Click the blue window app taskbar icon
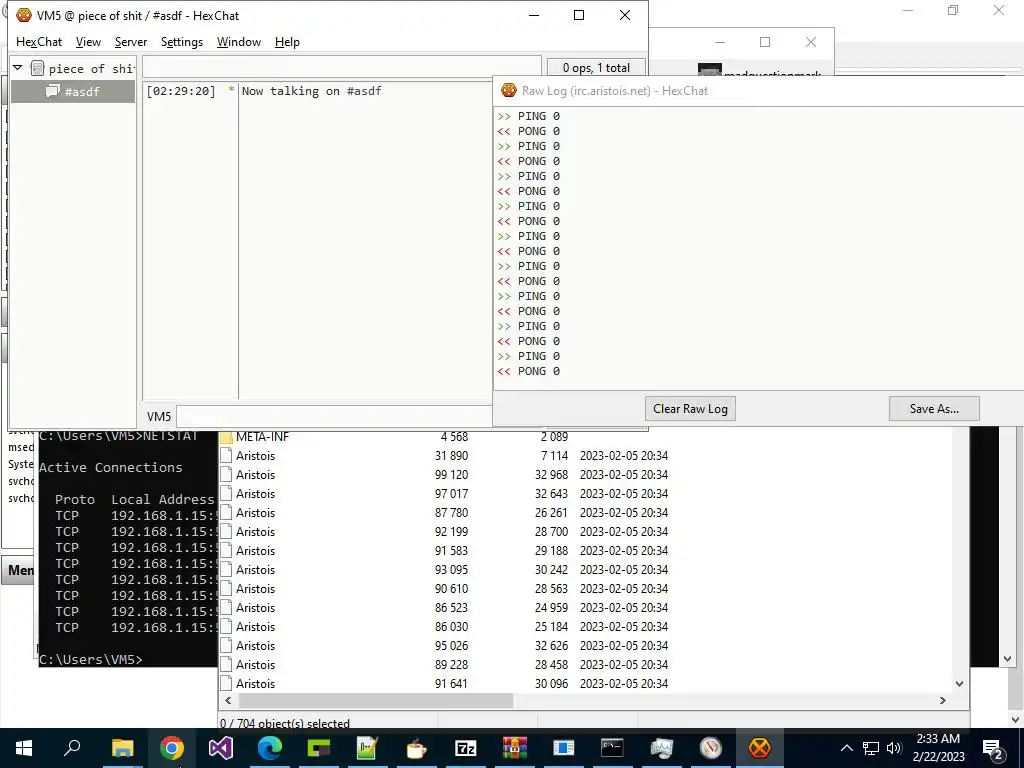Screen dimensions: 1024x768 [563, 748]
